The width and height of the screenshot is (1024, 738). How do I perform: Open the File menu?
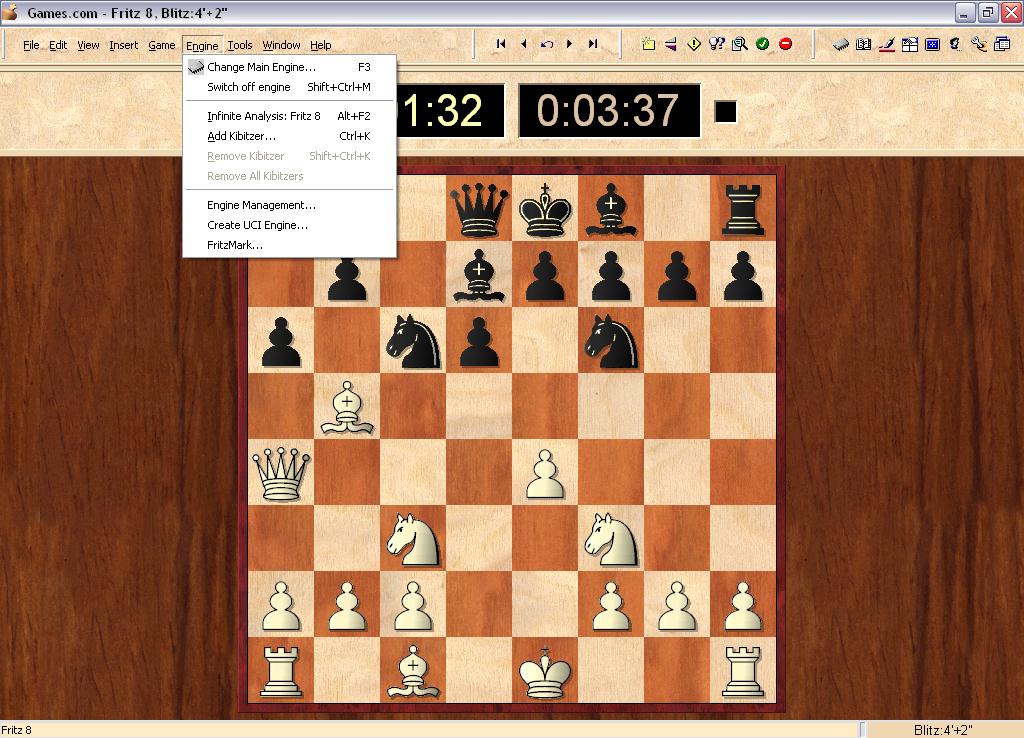coord(31,45)
